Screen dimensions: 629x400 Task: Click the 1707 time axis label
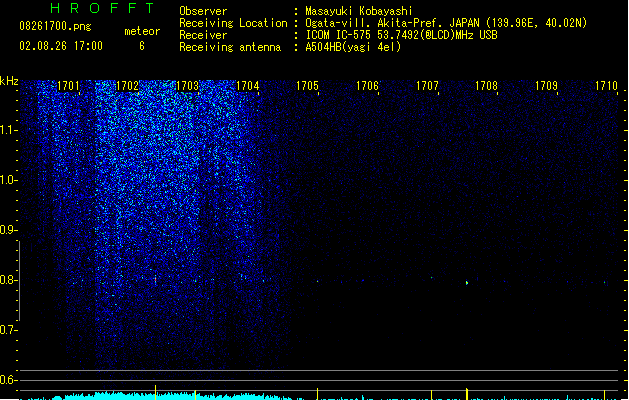[427, 86]
